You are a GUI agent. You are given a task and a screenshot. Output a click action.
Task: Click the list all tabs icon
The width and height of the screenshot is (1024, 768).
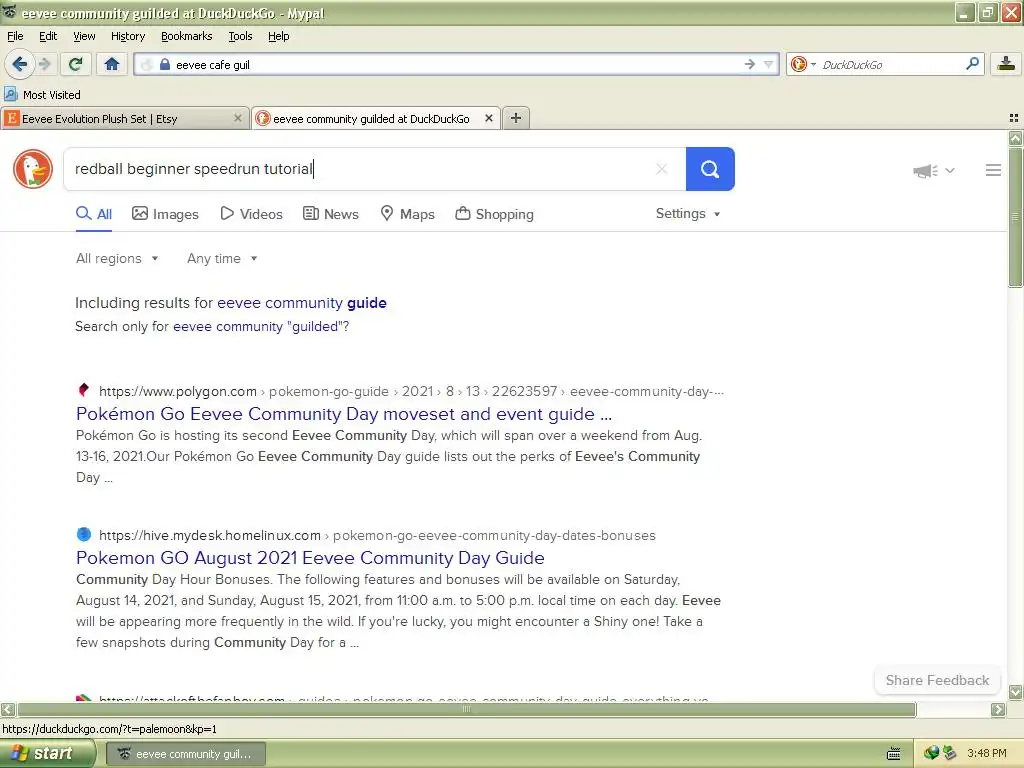tap(1014, 118)
